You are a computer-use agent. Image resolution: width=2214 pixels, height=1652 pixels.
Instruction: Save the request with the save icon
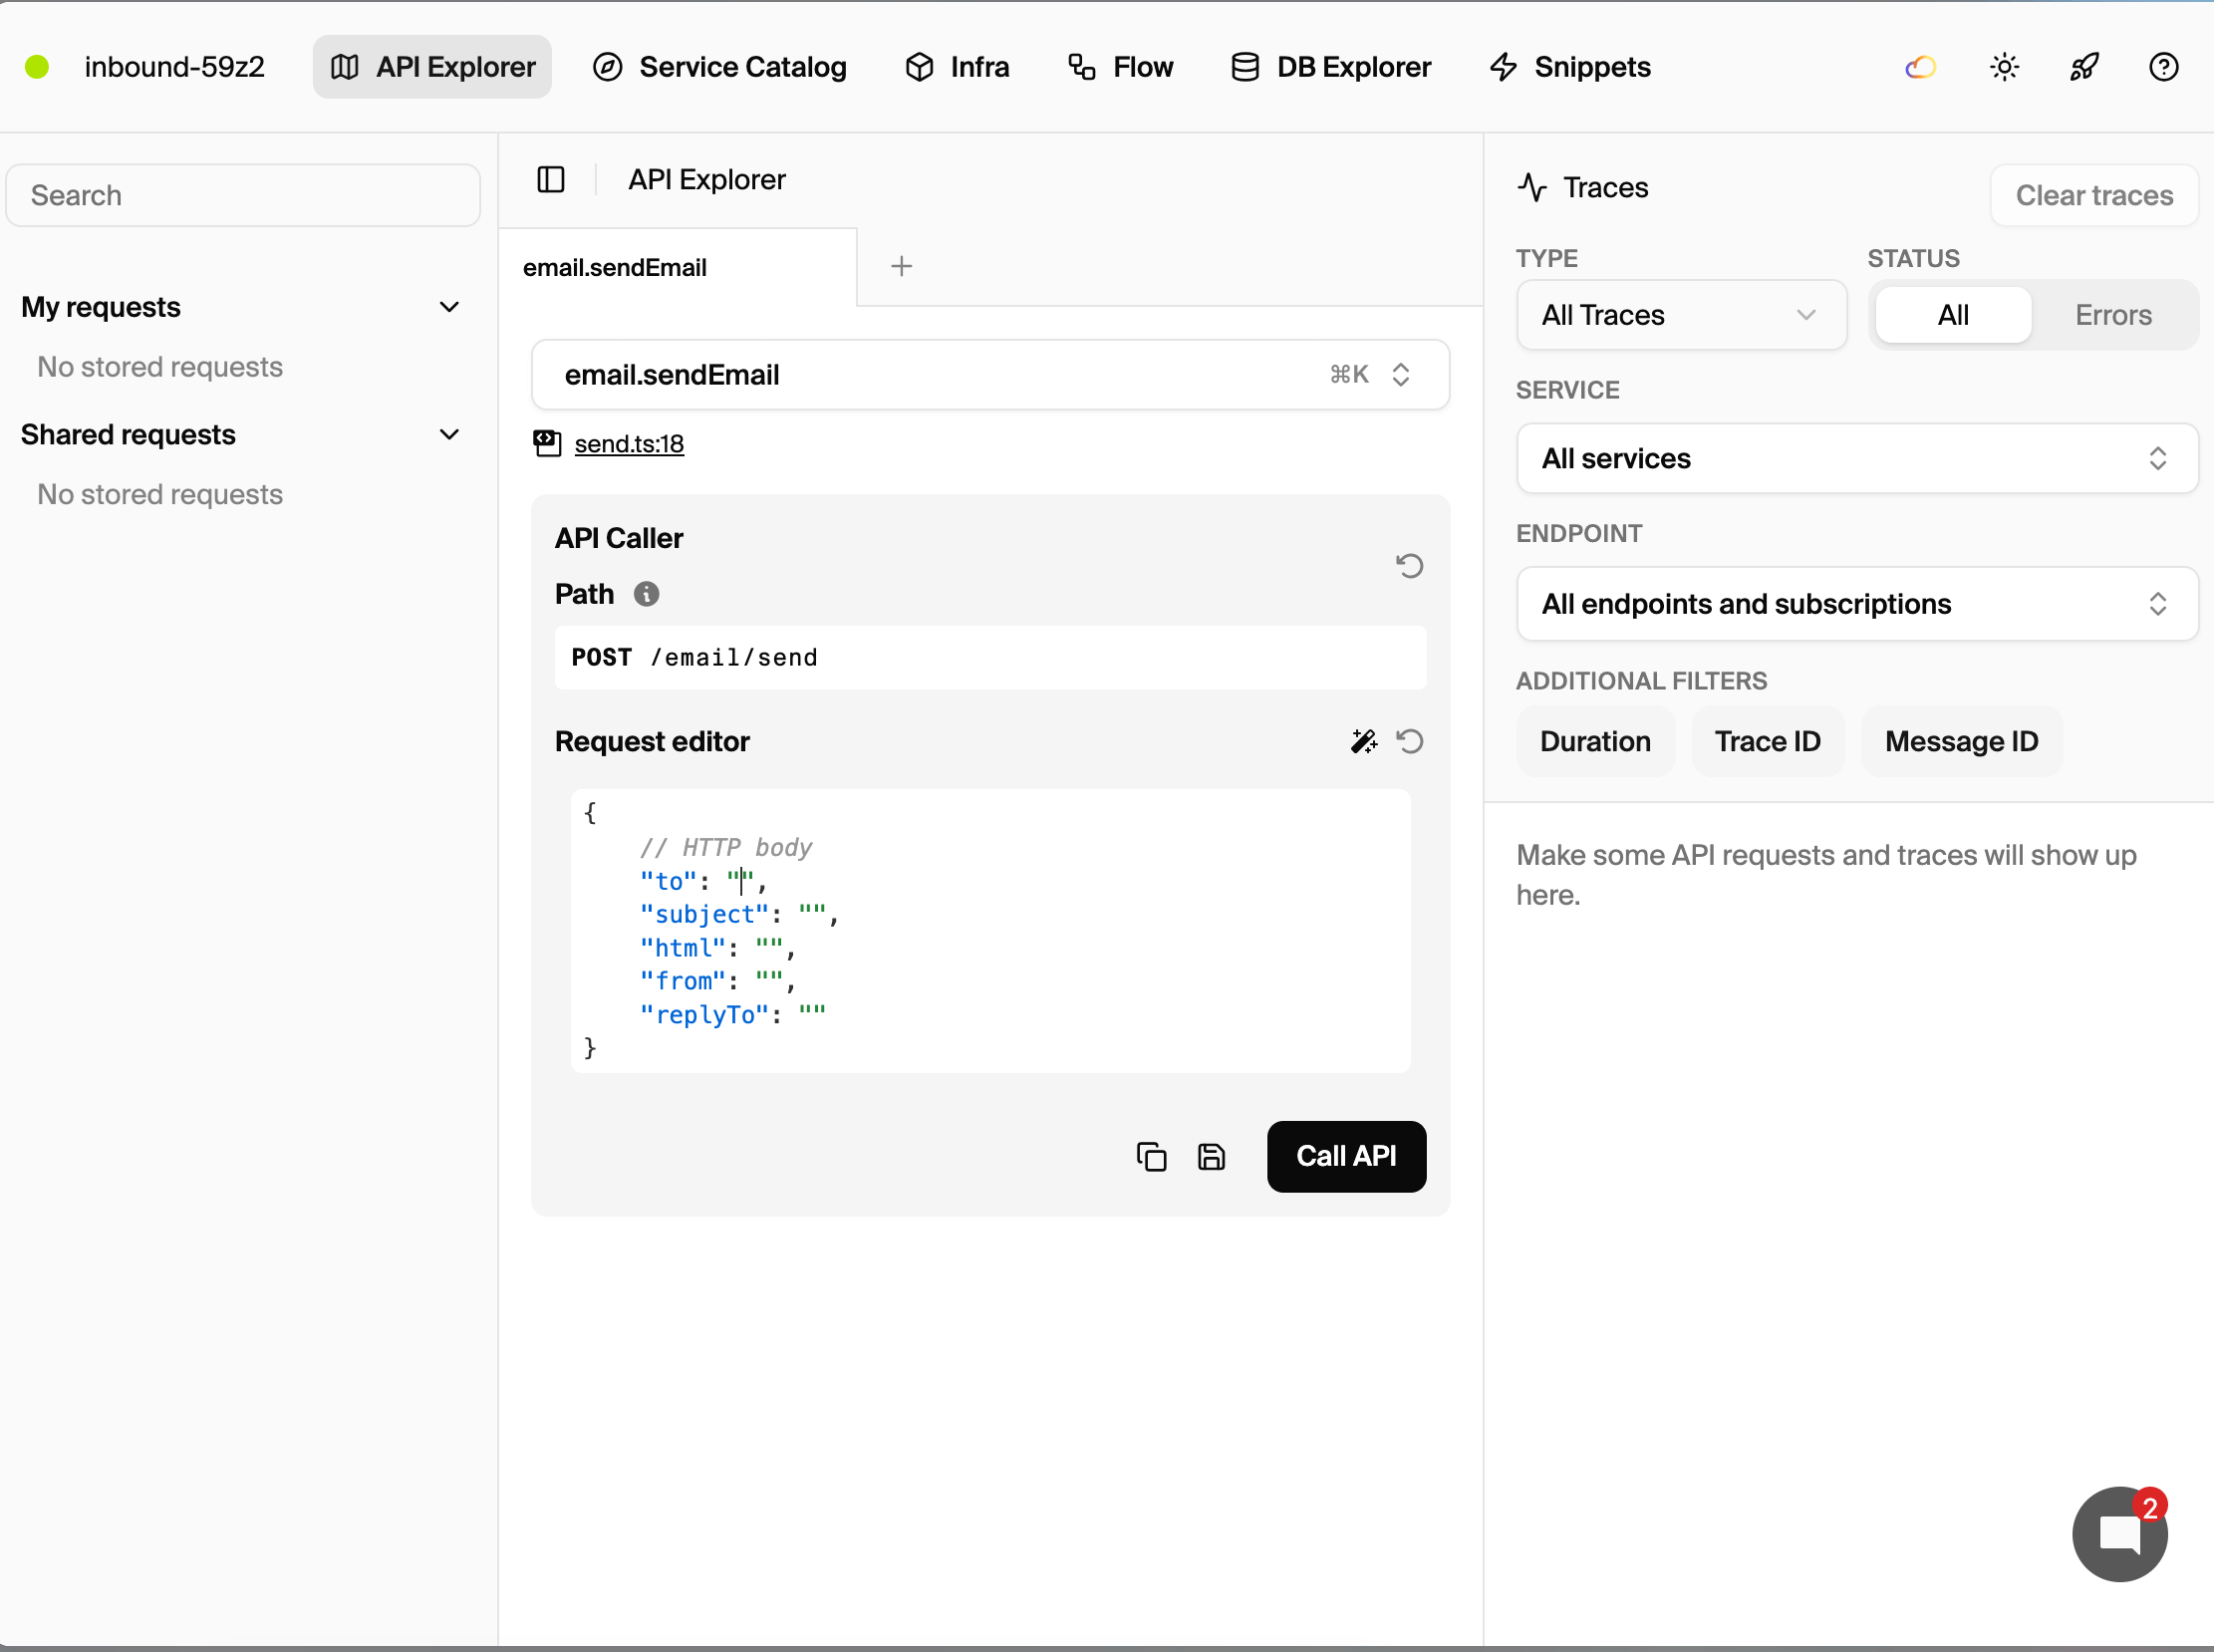[1210, 1156]
